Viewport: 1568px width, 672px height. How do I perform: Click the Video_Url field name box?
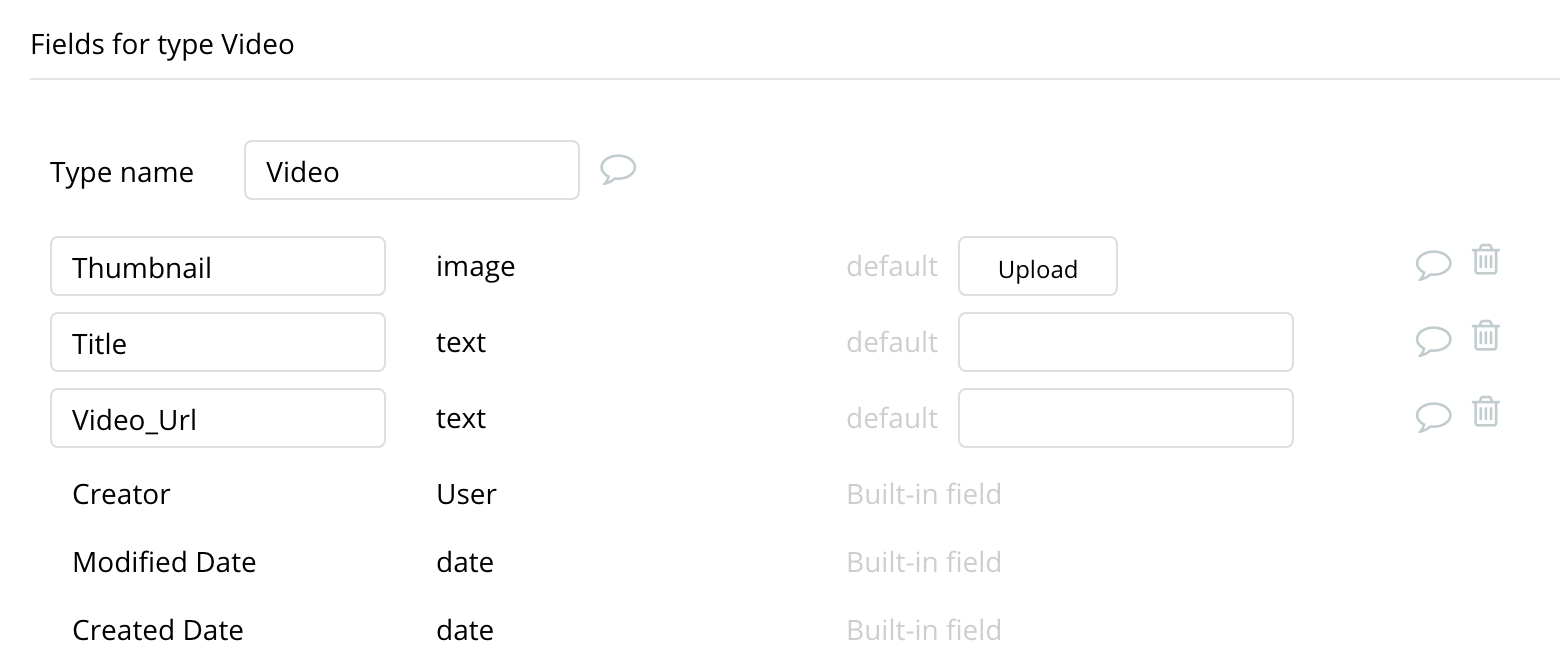(x=218, y=418)
